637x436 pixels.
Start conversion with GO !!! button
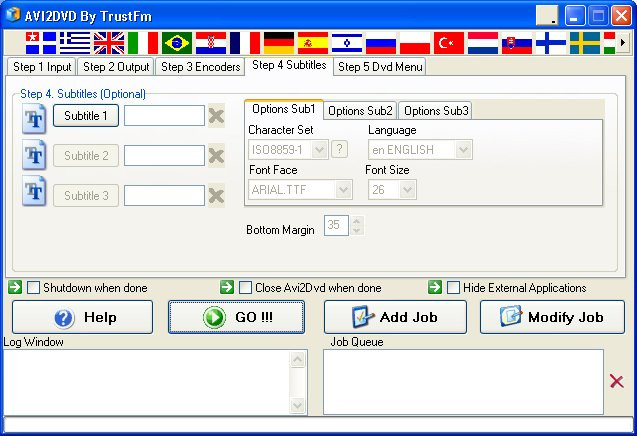pos(236,317)
